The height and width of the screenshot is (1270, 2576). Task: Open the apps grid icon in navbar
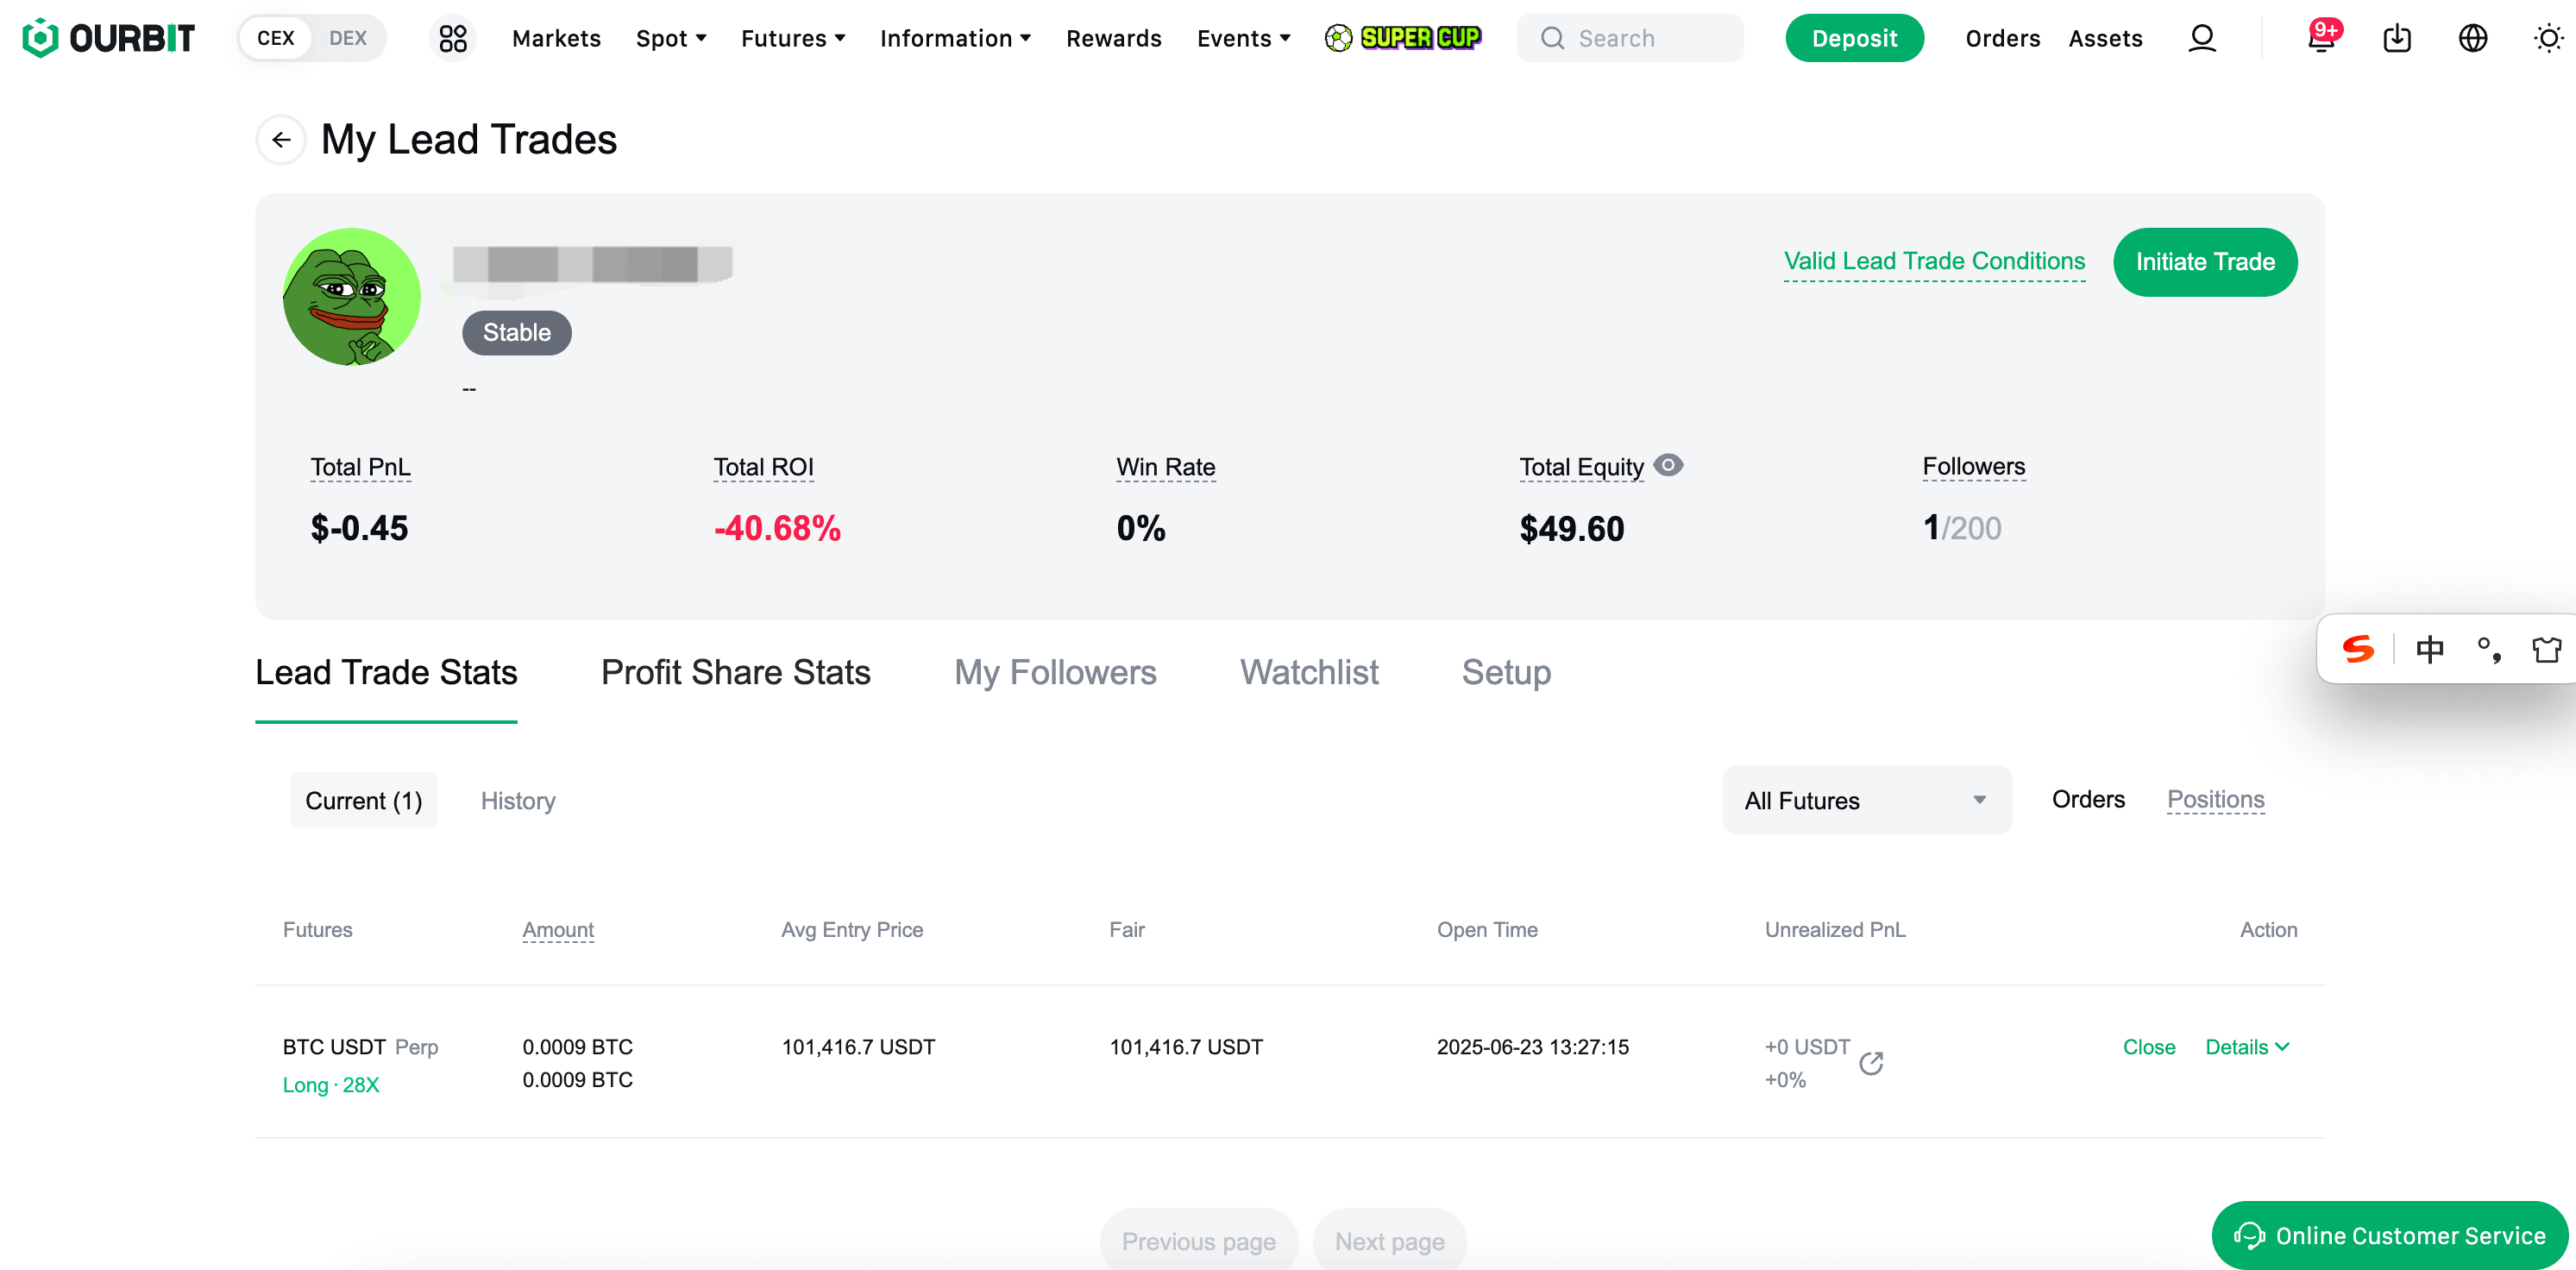(453, 38)
